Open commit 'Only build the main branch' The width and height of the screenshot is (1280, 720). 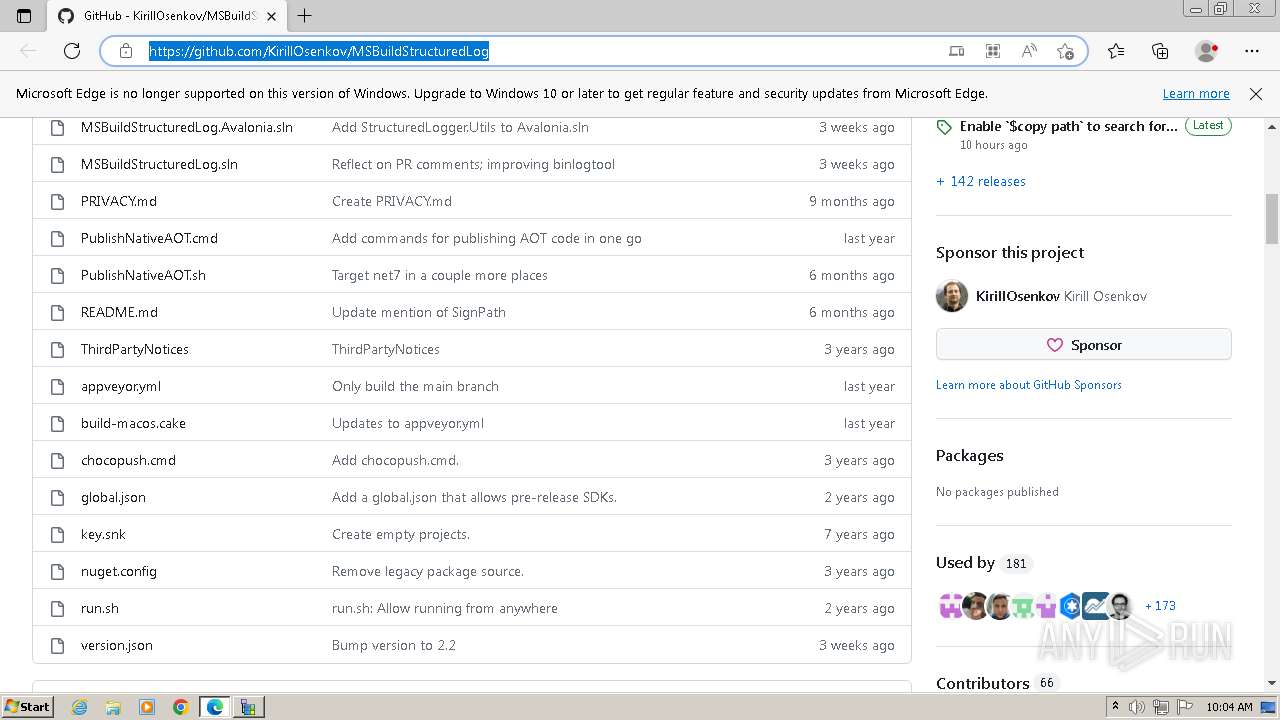click(415, 386)
